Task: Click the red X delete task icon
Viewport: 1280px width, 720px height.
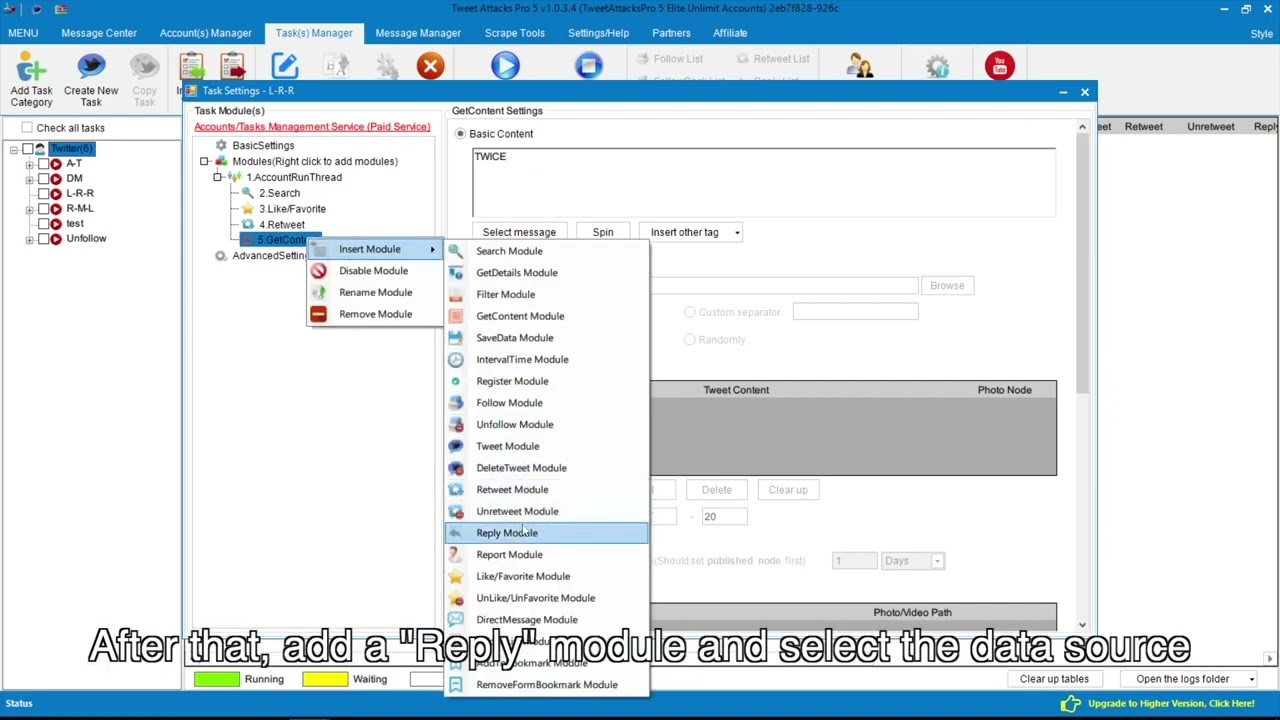Action: point(430,67)
